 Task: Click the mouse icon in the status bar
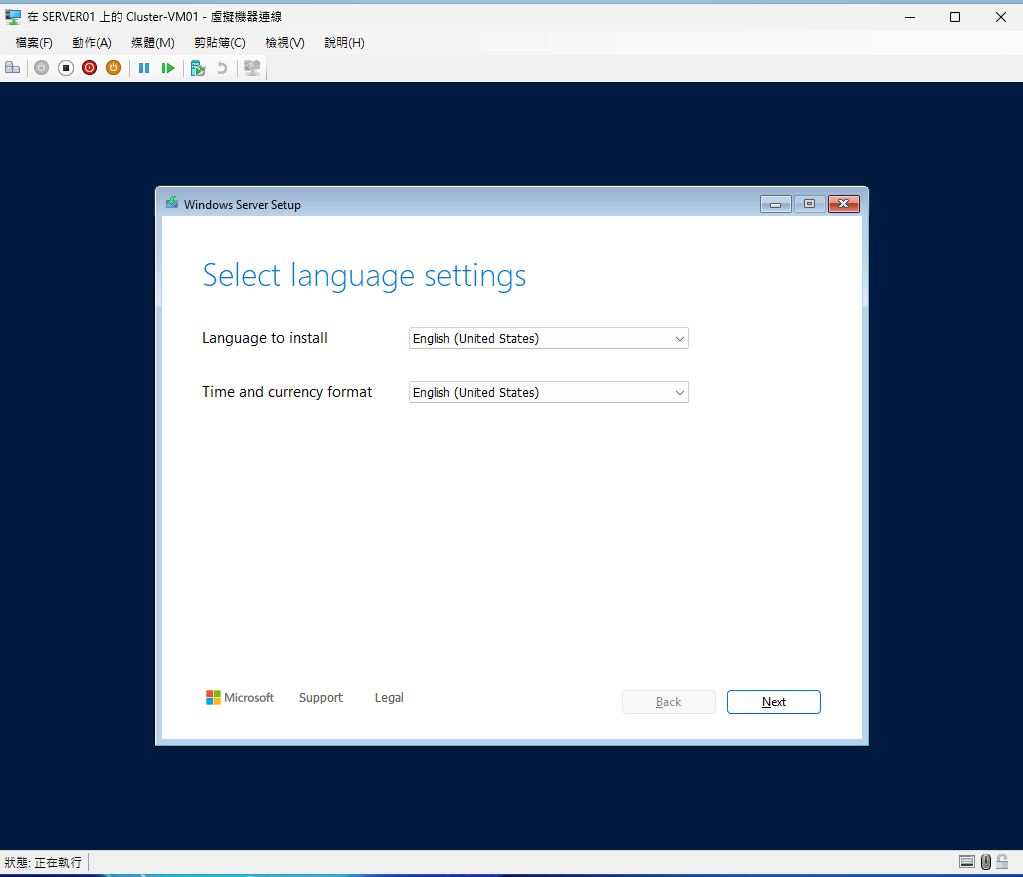click(986, 862)
